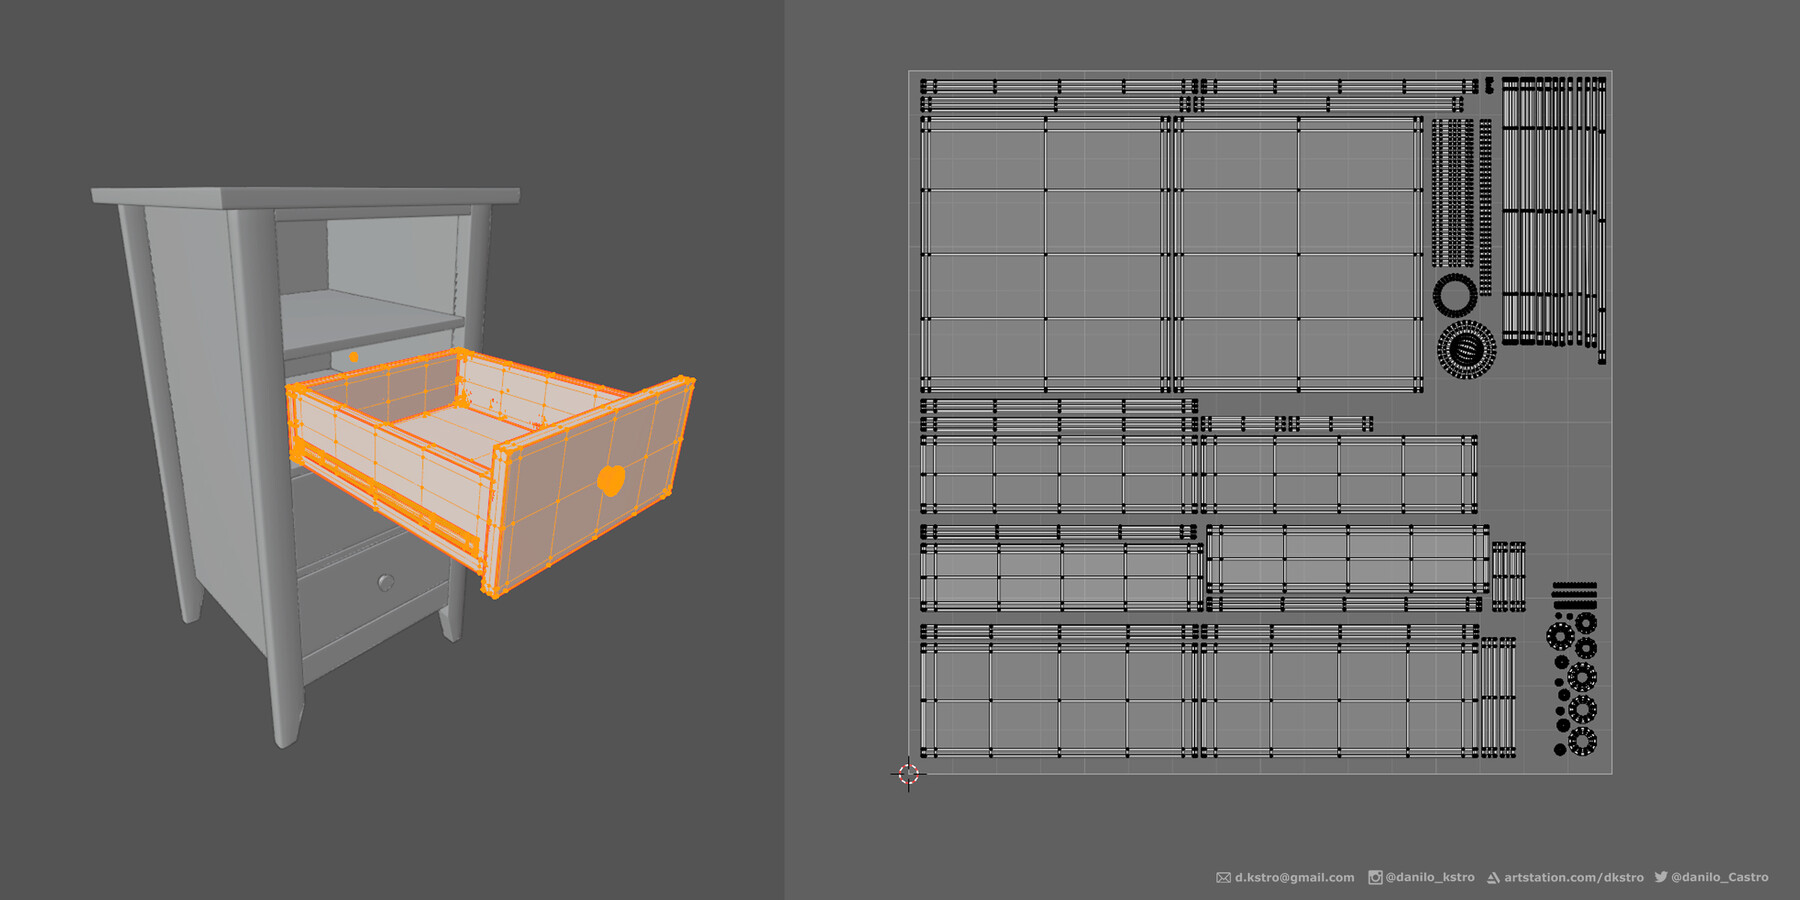Follow the artstation.com/dkstro link
Screen dimensions: 1800x900
tap(1572, 877)
